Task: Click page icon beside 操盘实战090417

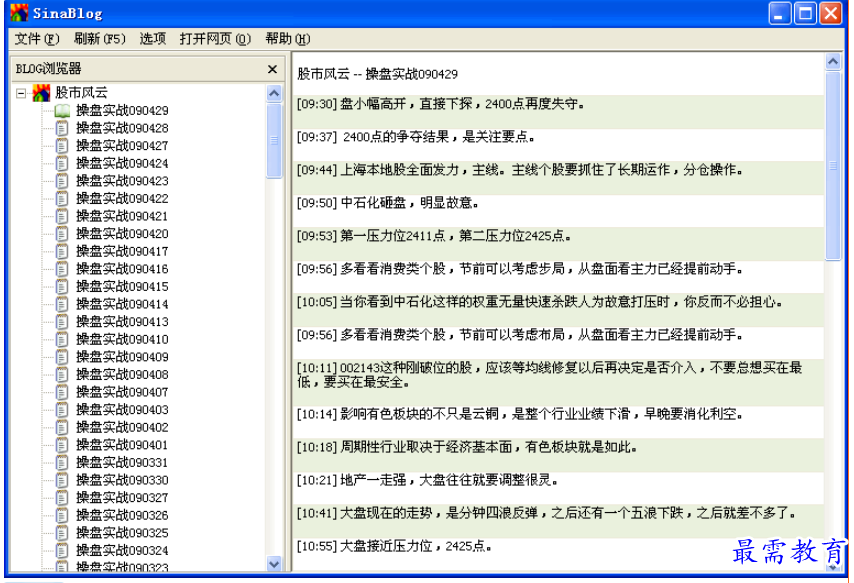Action: 62,251
